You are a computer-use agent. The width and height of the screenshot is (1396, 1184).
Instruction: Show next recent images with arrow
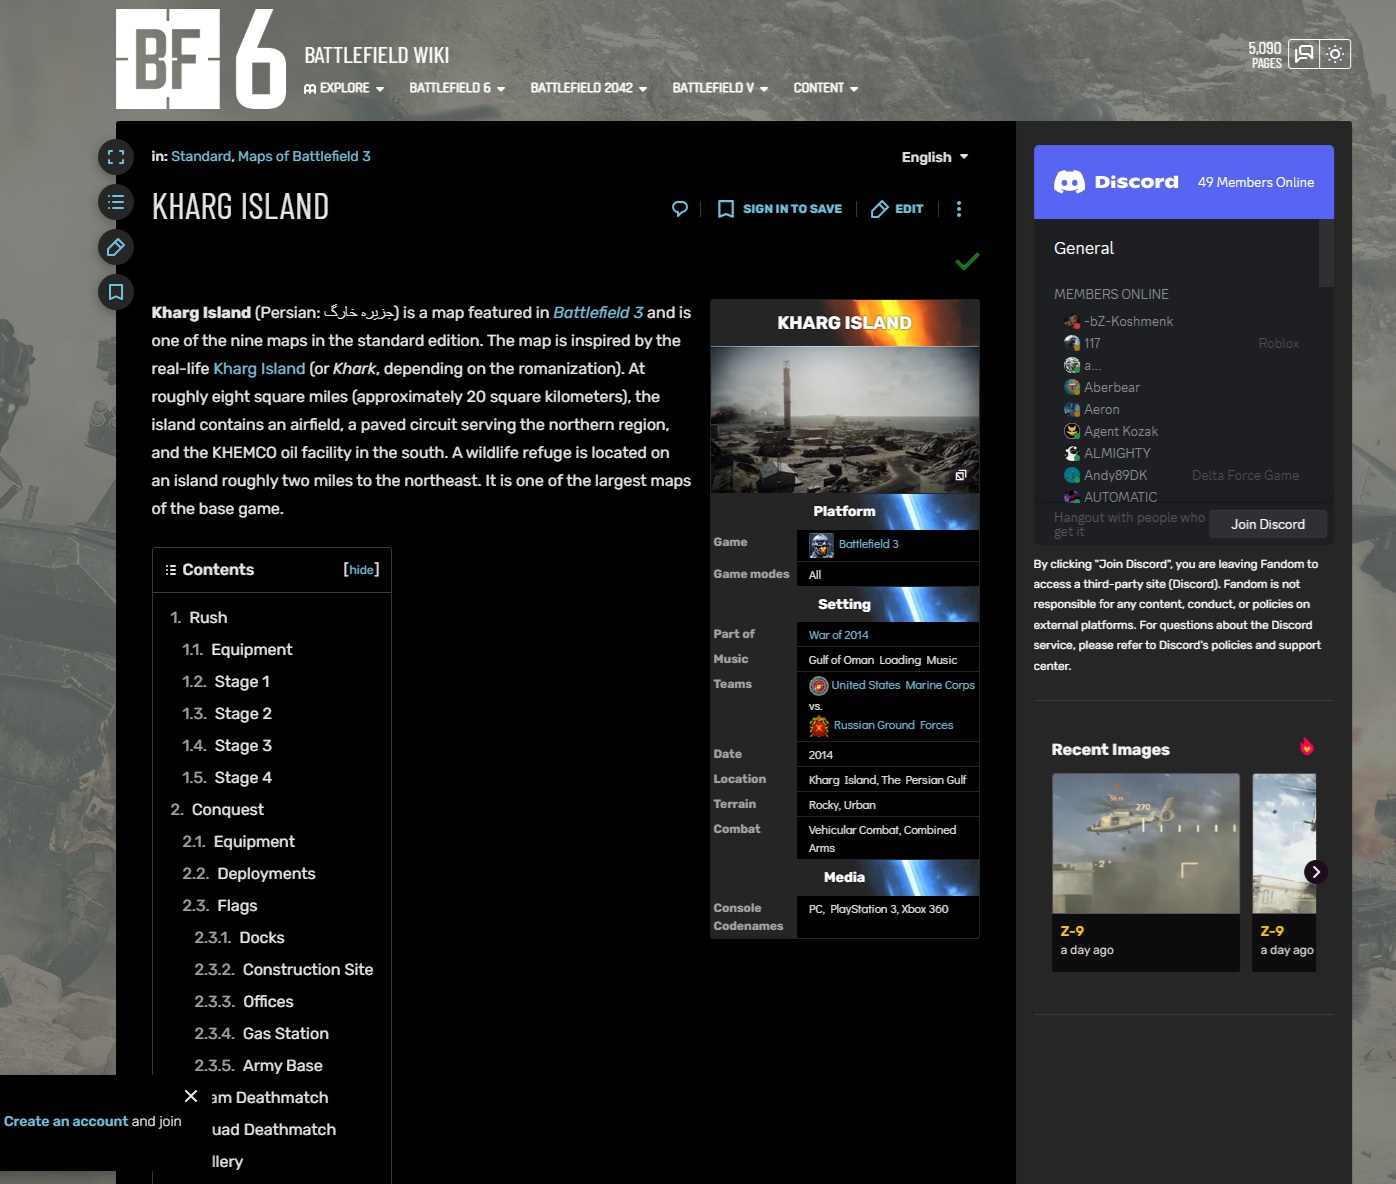tap(1316, 872)
